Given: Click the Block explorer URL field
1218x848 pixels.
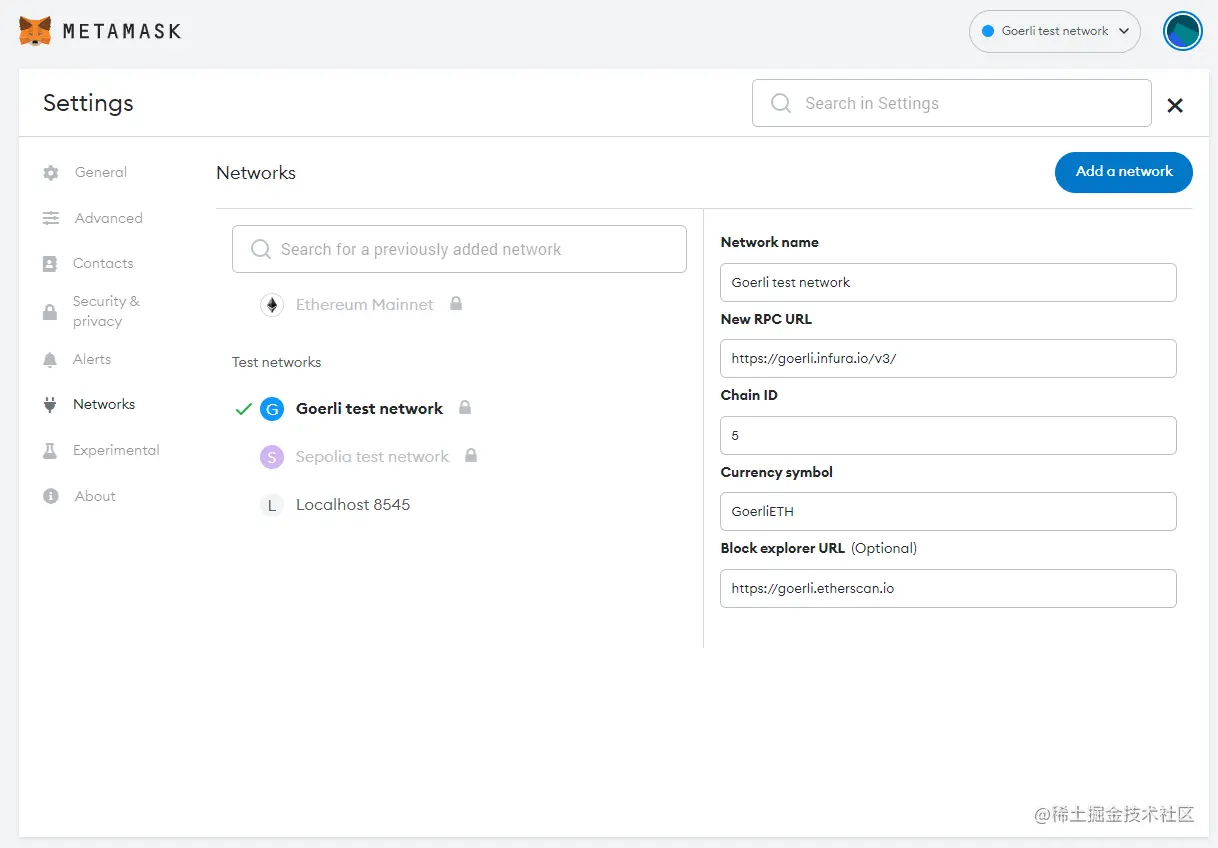Looking at the screenshot, I should (947, 588).
